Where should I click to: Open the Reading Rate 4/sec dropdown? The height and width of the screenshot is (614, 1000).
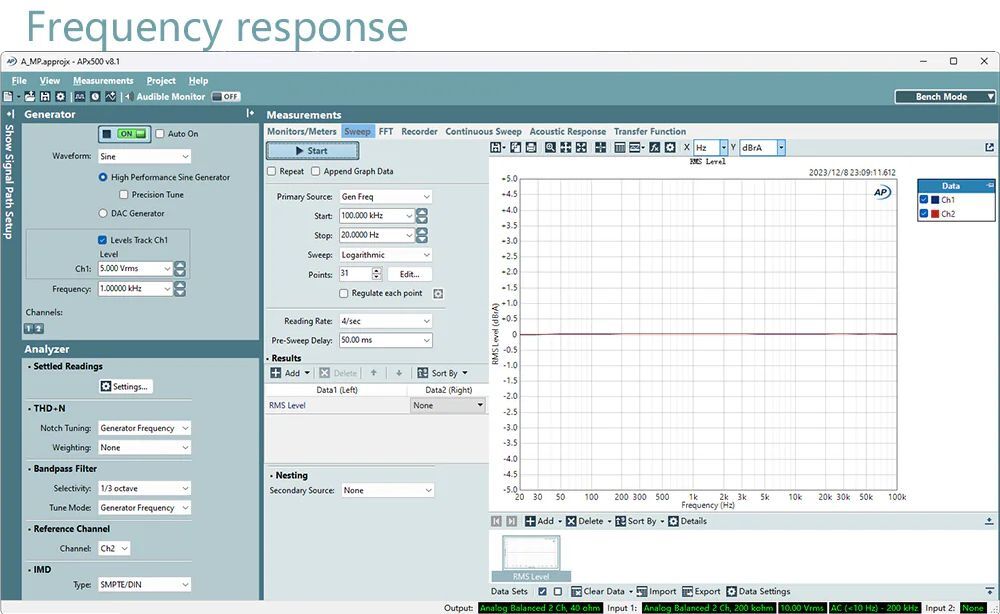(x=386, y=321)
